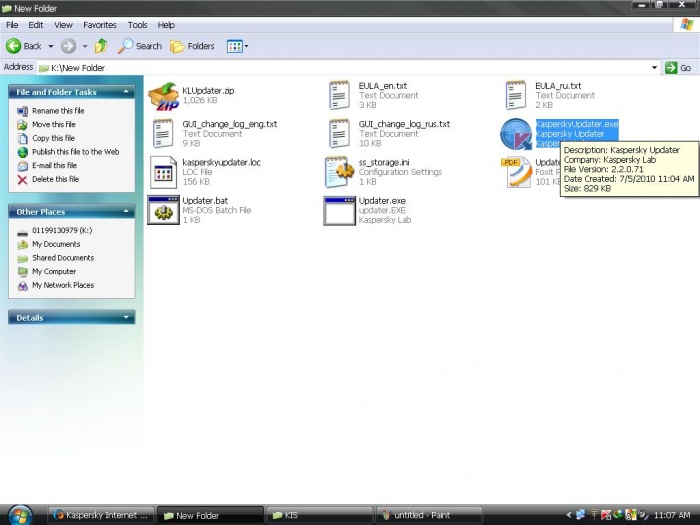Click Copy this file

[x=54, y=138]
